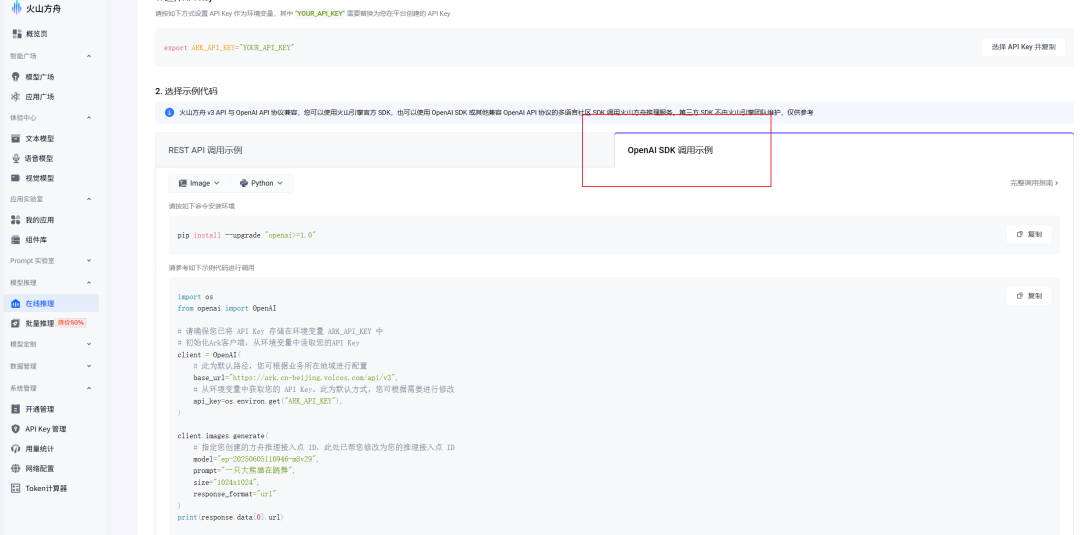Click the 2. 选择示例代码 heading

tap(187, 91)
